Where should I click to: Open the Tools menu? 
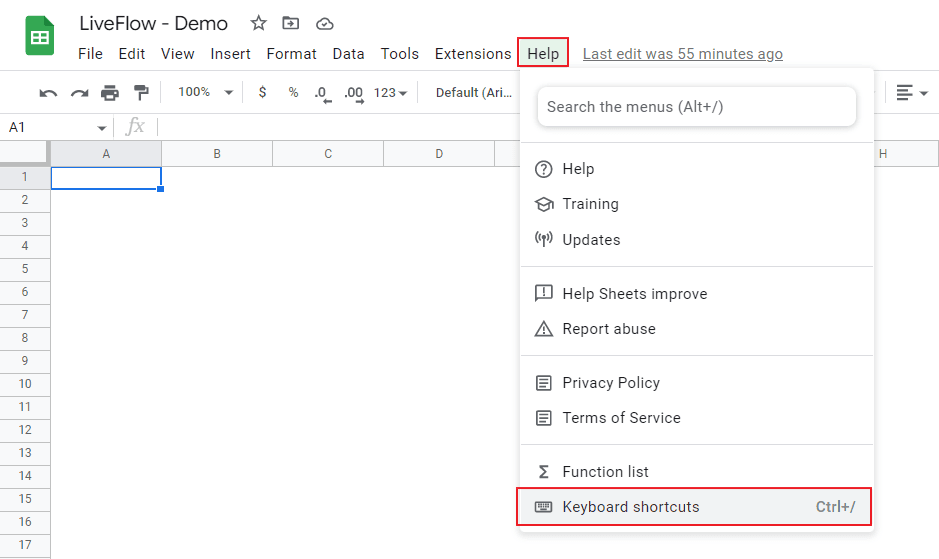pyautogui.click(x=399, y=54)
